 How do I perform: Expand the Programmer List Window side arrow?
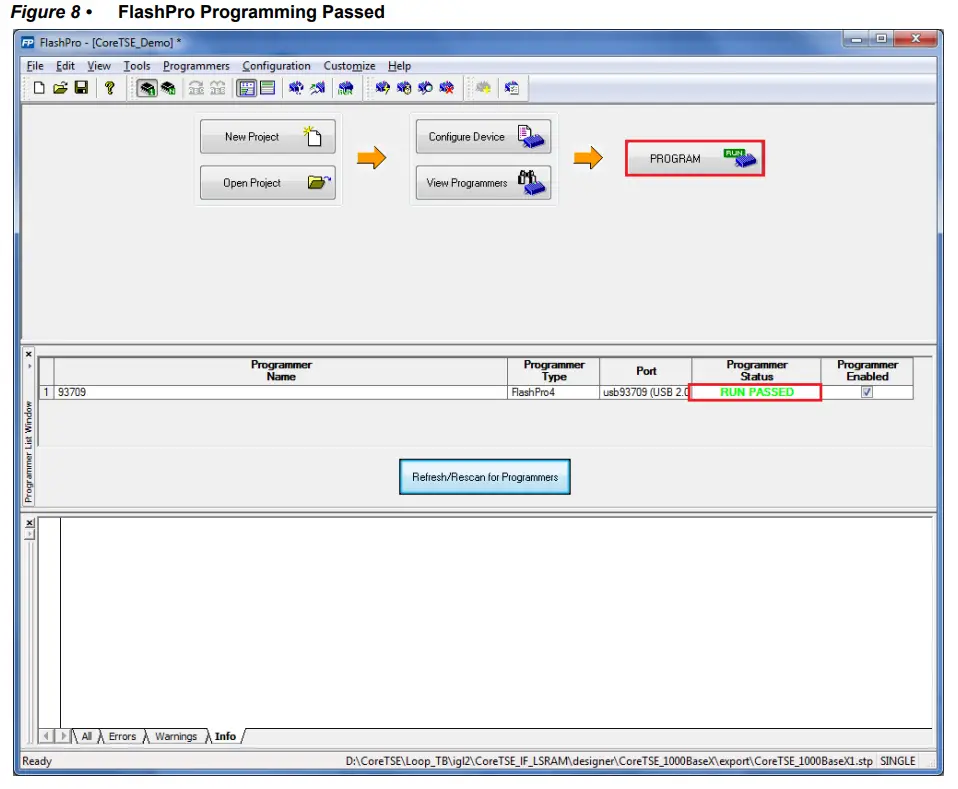pos(29,366)
